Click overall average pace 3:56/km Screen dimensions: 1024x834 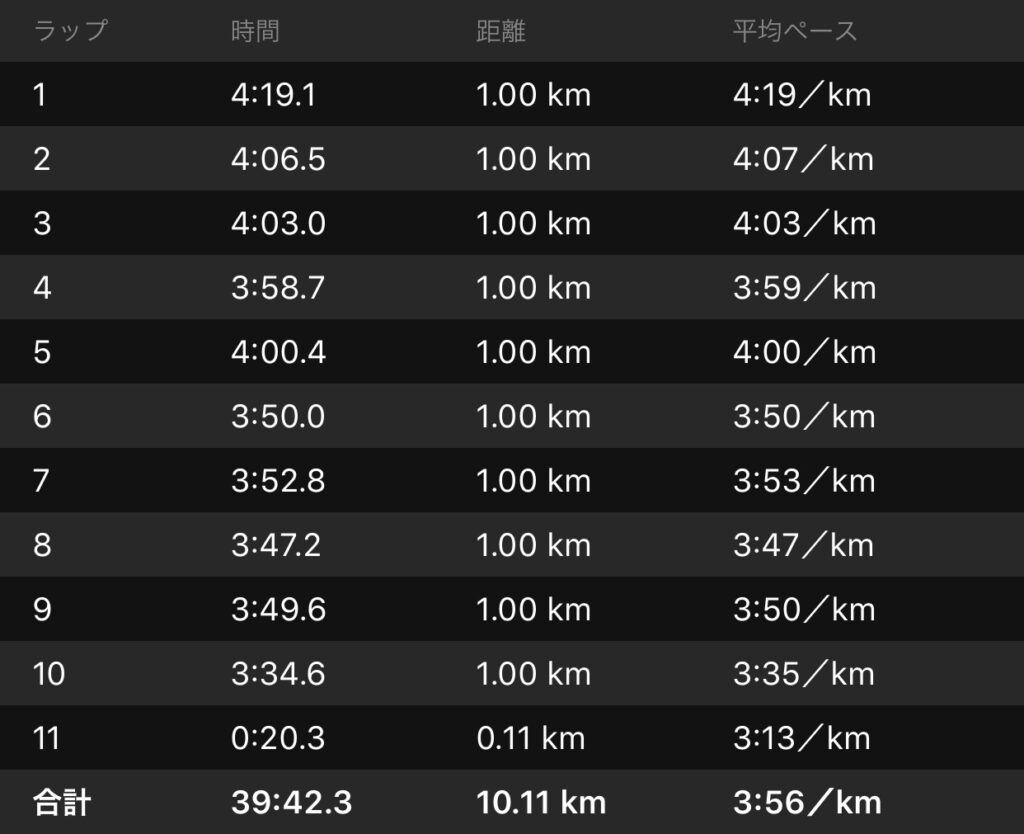coord(807,802)
